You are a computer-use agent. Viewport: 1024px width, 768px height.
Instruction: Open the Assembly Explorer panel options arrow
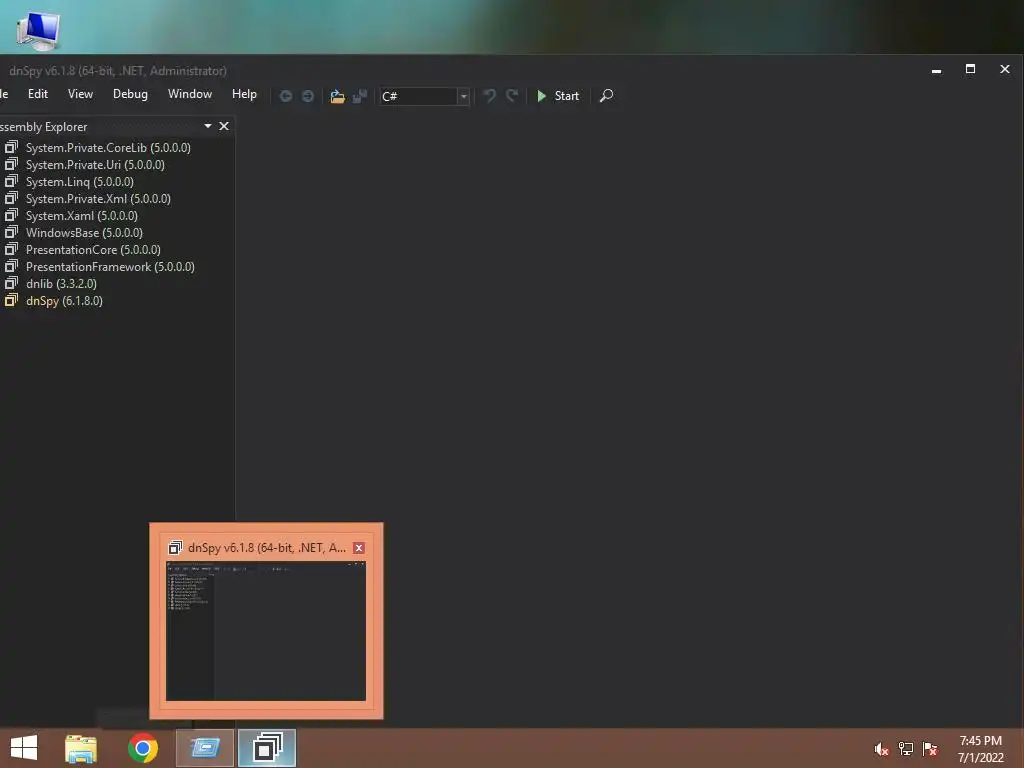(208, 125)
